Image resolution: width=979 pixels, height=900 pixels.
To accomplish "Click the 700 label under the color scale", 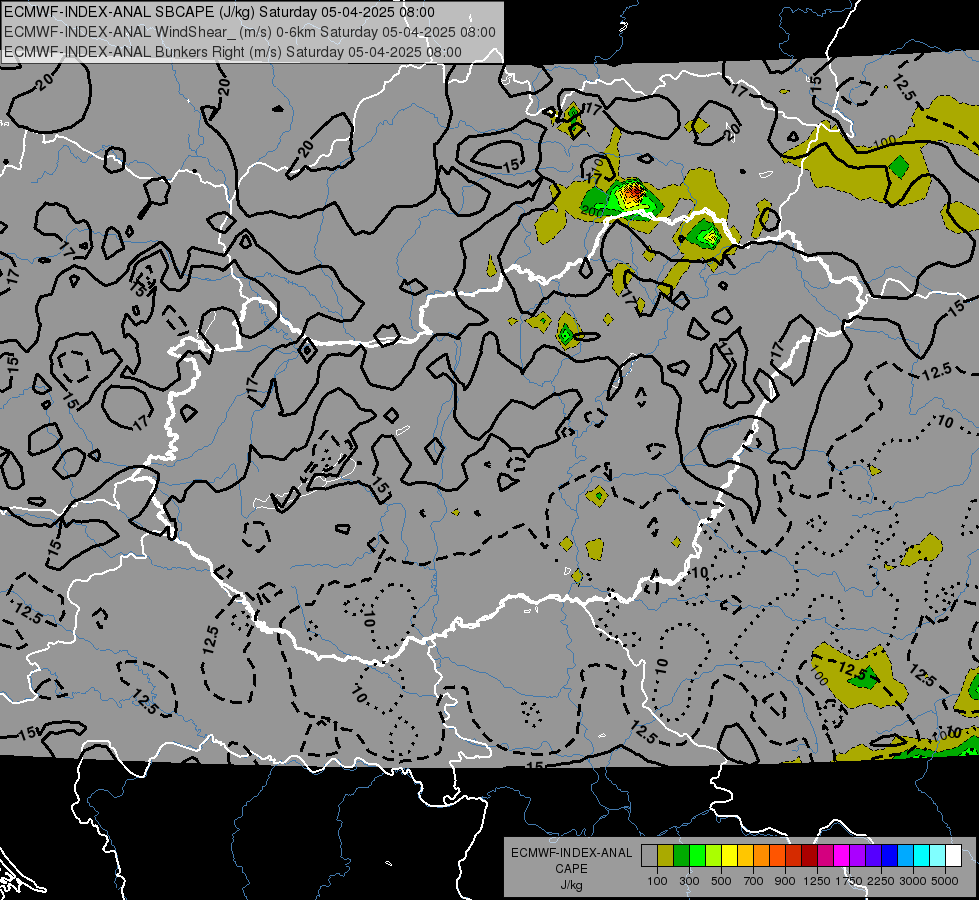I will tap(754, 881).
